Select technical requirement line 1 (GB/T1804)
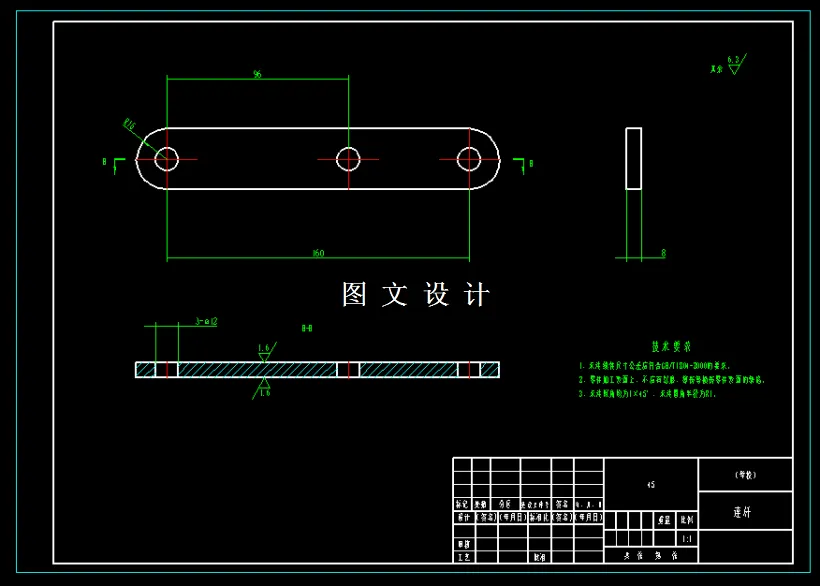The width and height of the screenshot is (820, 586). coord(654,366)
